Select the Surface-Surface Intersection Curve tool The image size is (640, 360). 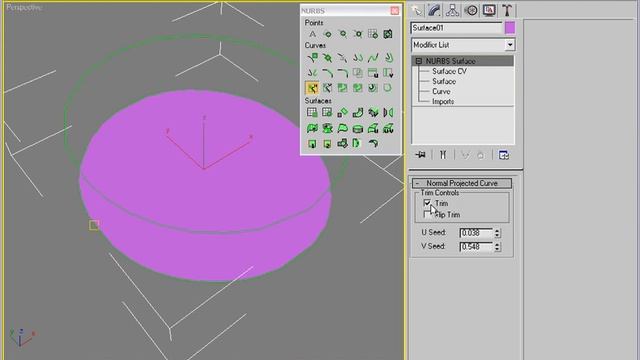(x=358, y=73)
